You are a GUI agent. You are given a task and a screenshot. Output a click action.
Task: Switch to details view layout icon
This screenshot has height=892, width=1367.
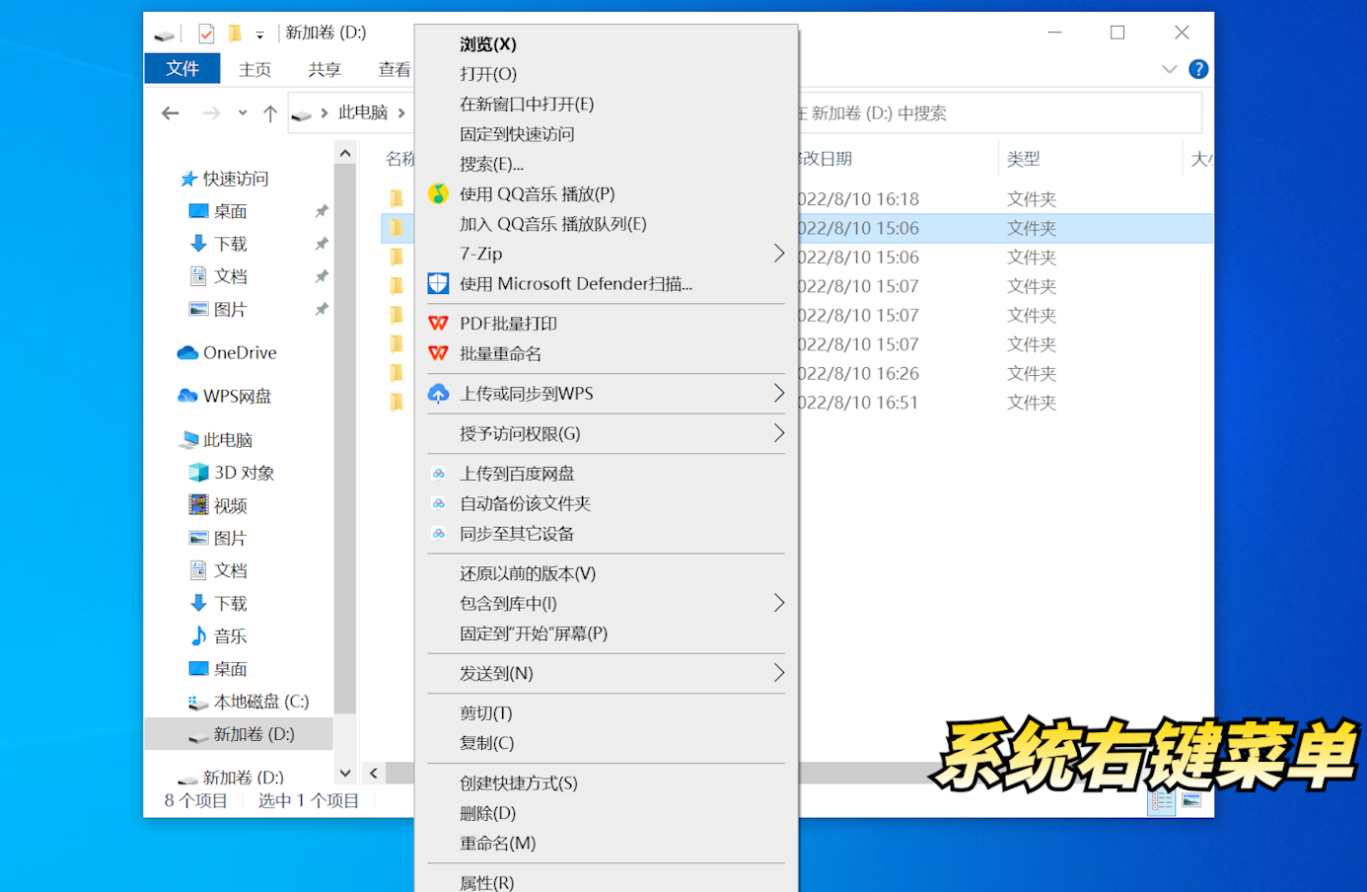(x=1161, y=801)
